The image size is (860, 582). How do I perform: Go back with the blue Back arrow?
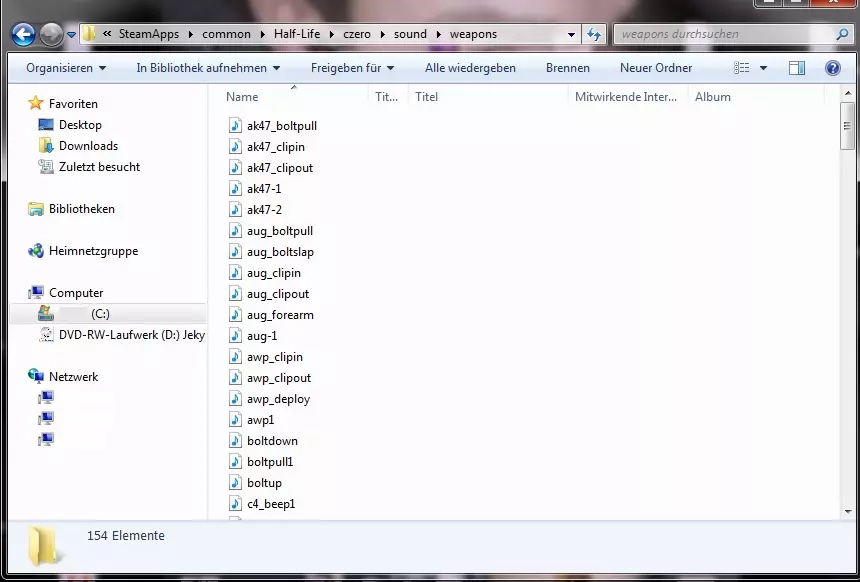(x=23, y=34)
